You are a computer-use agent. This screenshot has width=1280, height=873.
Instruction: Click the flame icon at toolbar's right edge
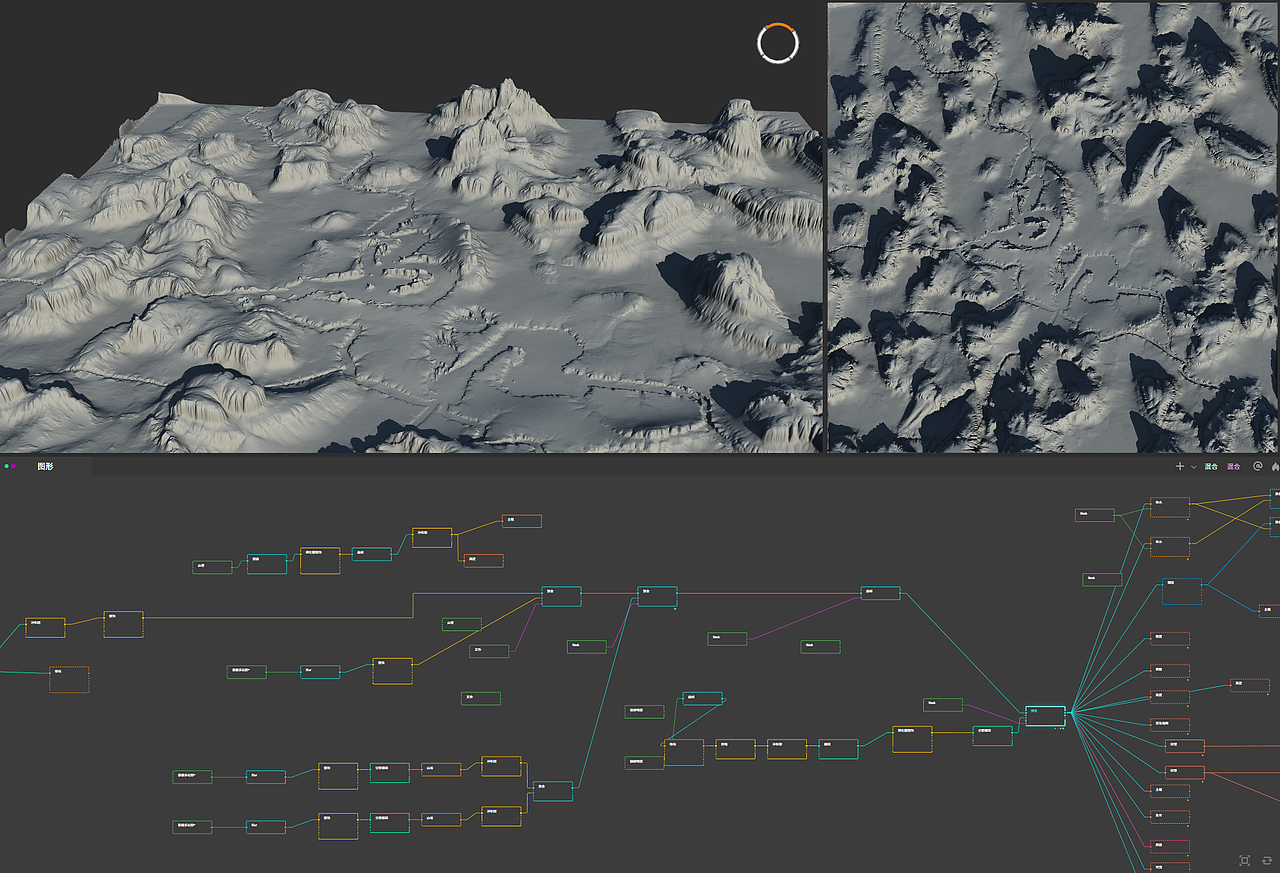pos(1275,466)
